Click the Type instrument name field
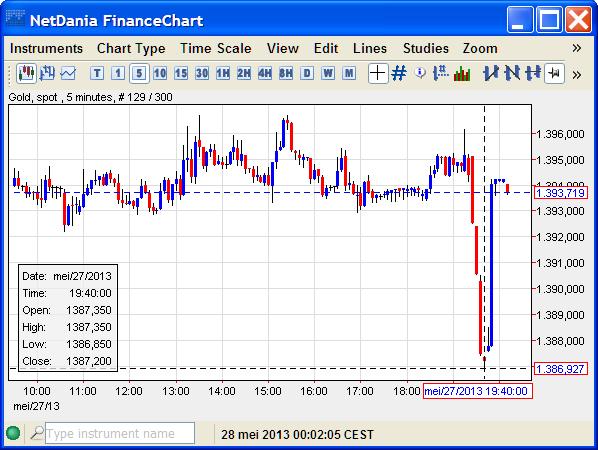Screen dimensions: 598x450 pos(120,433)
